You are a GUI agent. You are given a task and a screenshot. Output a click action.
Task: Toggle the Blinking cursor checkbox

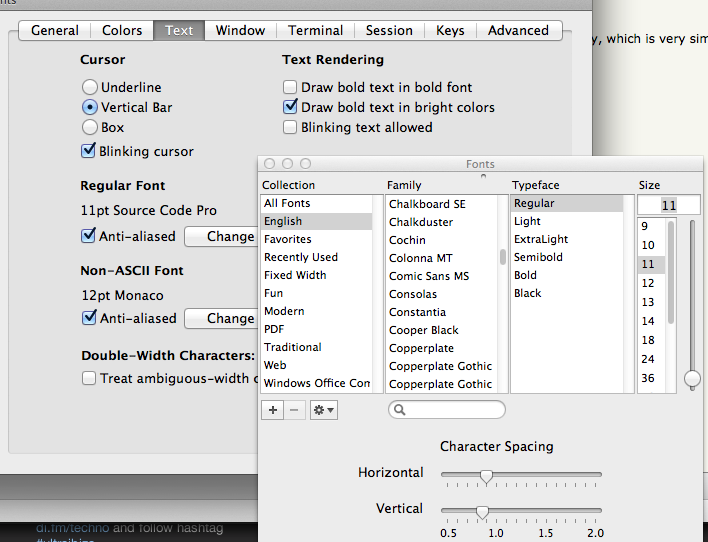[x=88, y=151]
